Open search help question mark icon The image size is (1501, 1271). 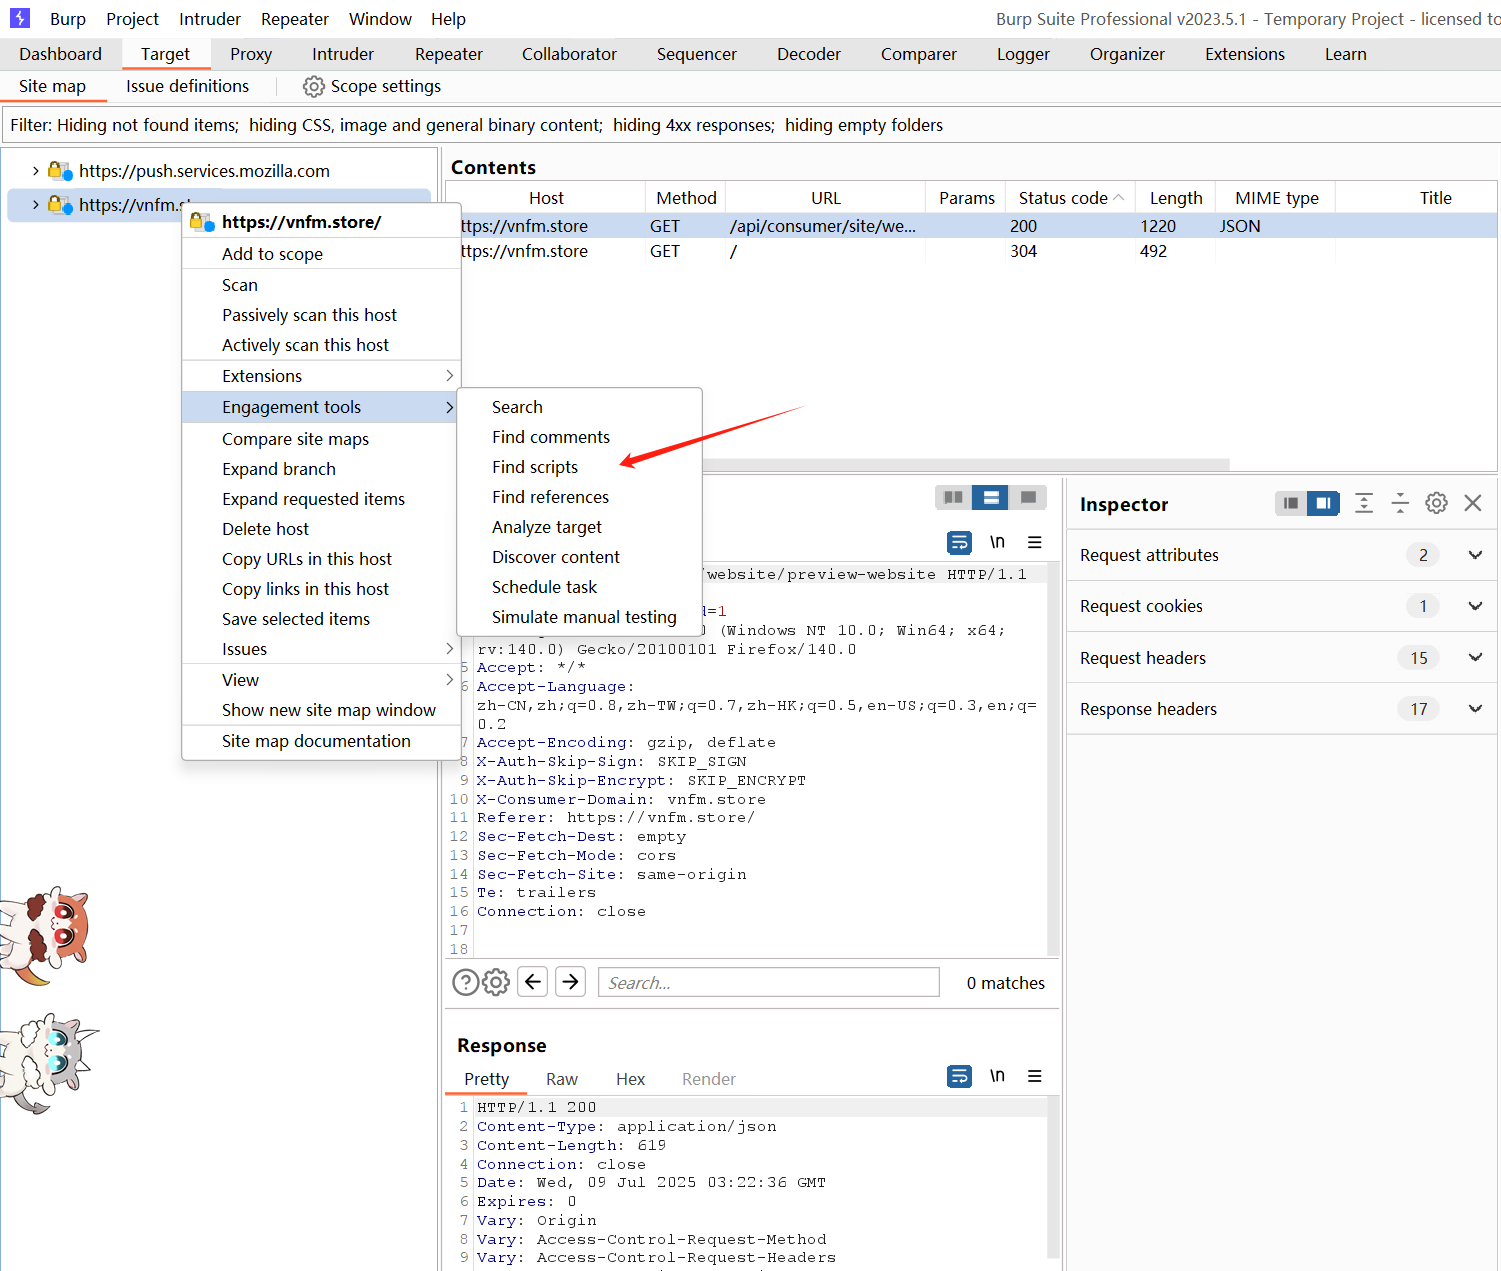coord(466,983)
